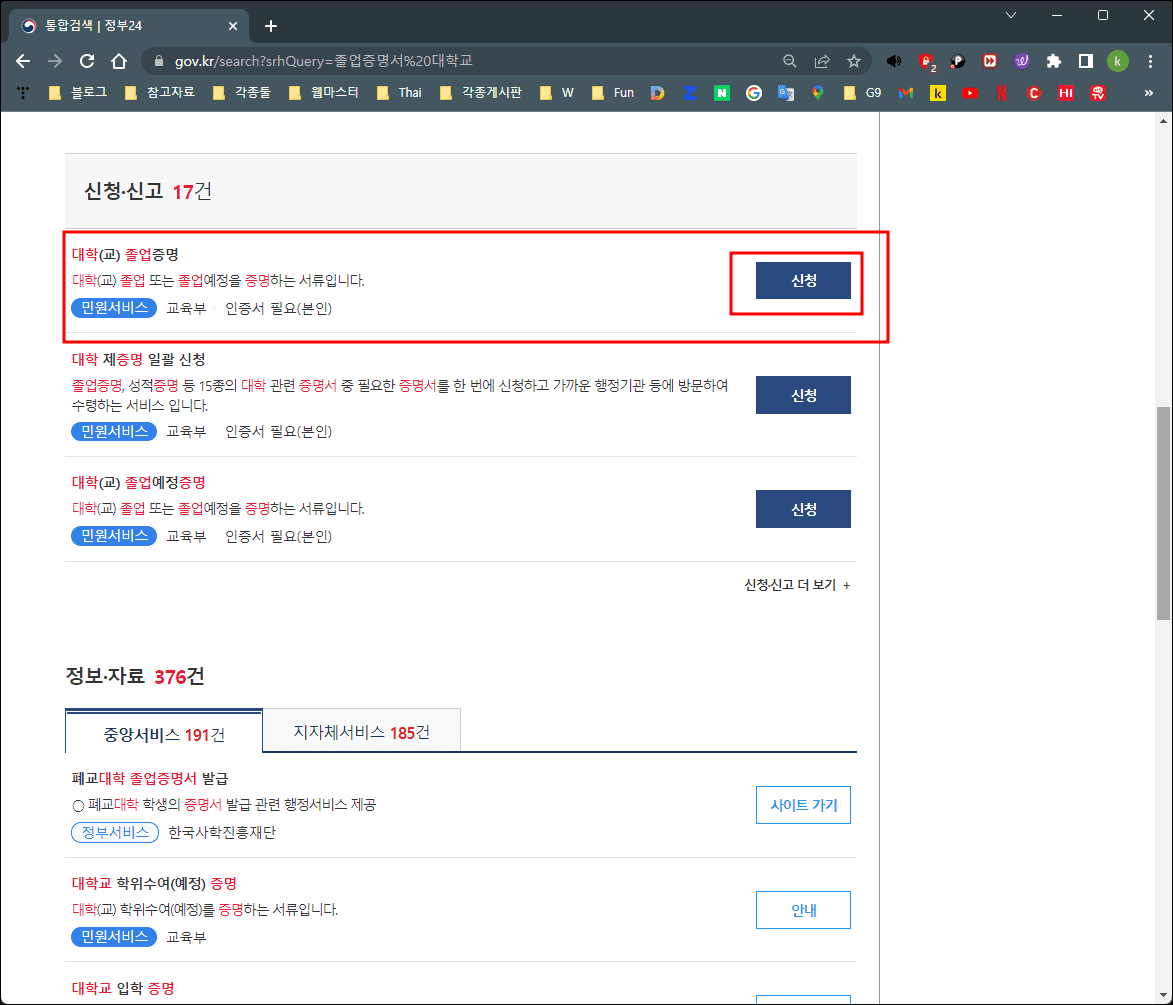This screenshot has height=1005, width=1173.
Task: Switch to the 지자체서비스 185건 tab
Action: pyautogui.click(x=361, y=731)
